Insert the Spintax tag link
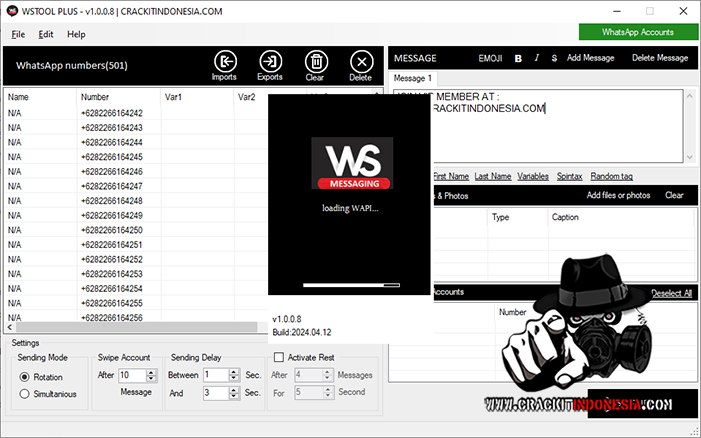 [x=570, y=176]
